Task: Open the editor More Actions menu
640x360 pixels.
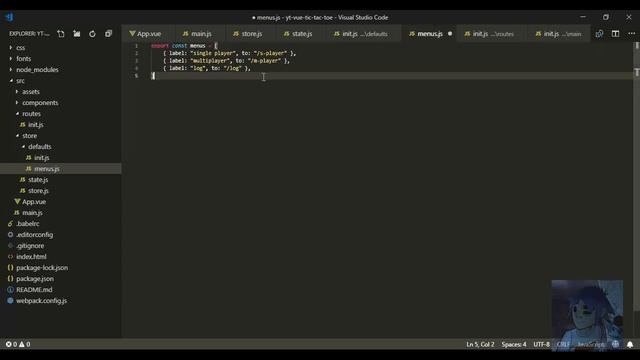Action: pos(631,34)
